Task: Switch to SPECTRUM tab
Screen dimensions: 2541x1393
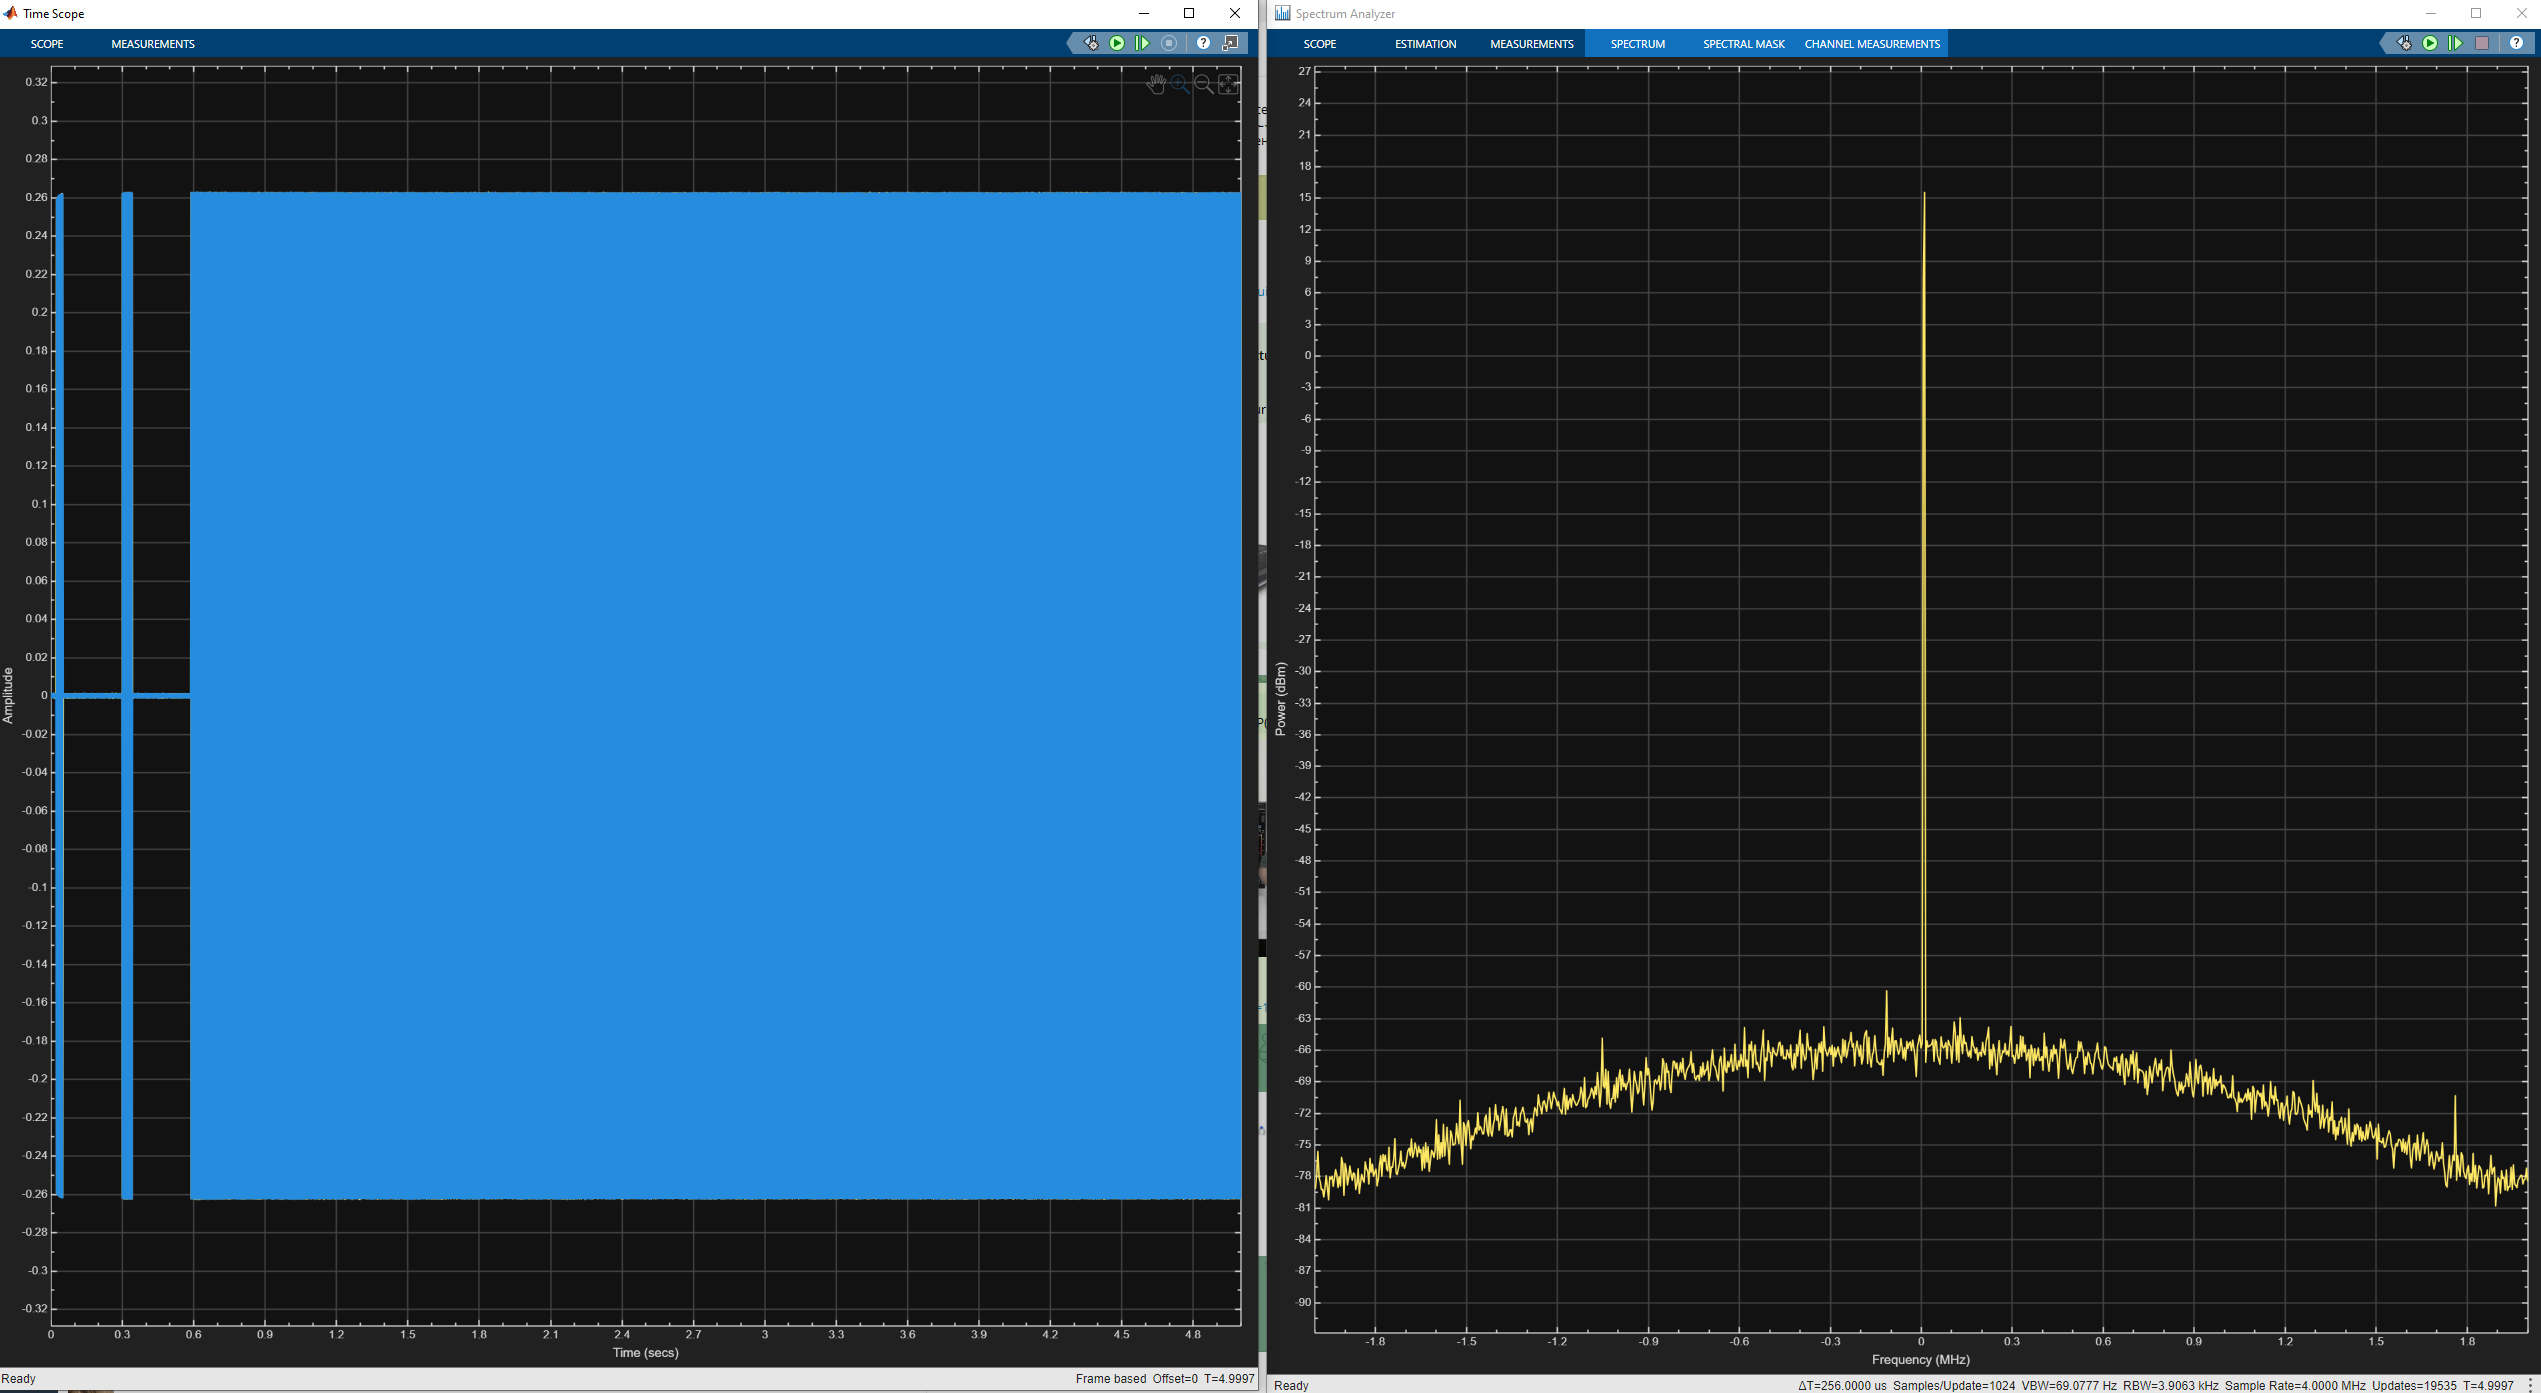Action: click(1637, 44)
